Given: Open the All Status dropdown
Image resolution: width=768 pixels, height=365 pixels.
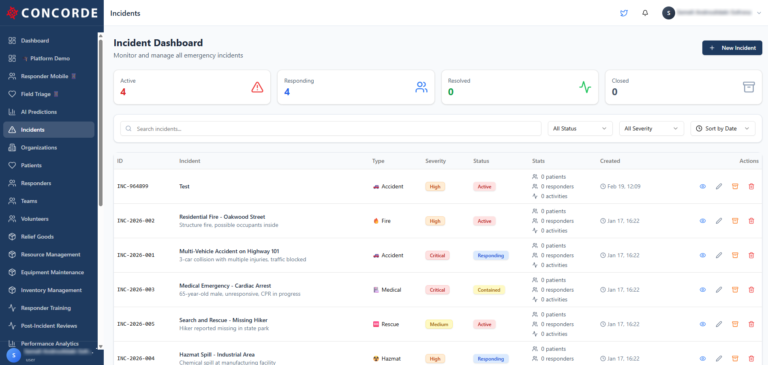Looking at the screenshot, I should click(580, 129).
